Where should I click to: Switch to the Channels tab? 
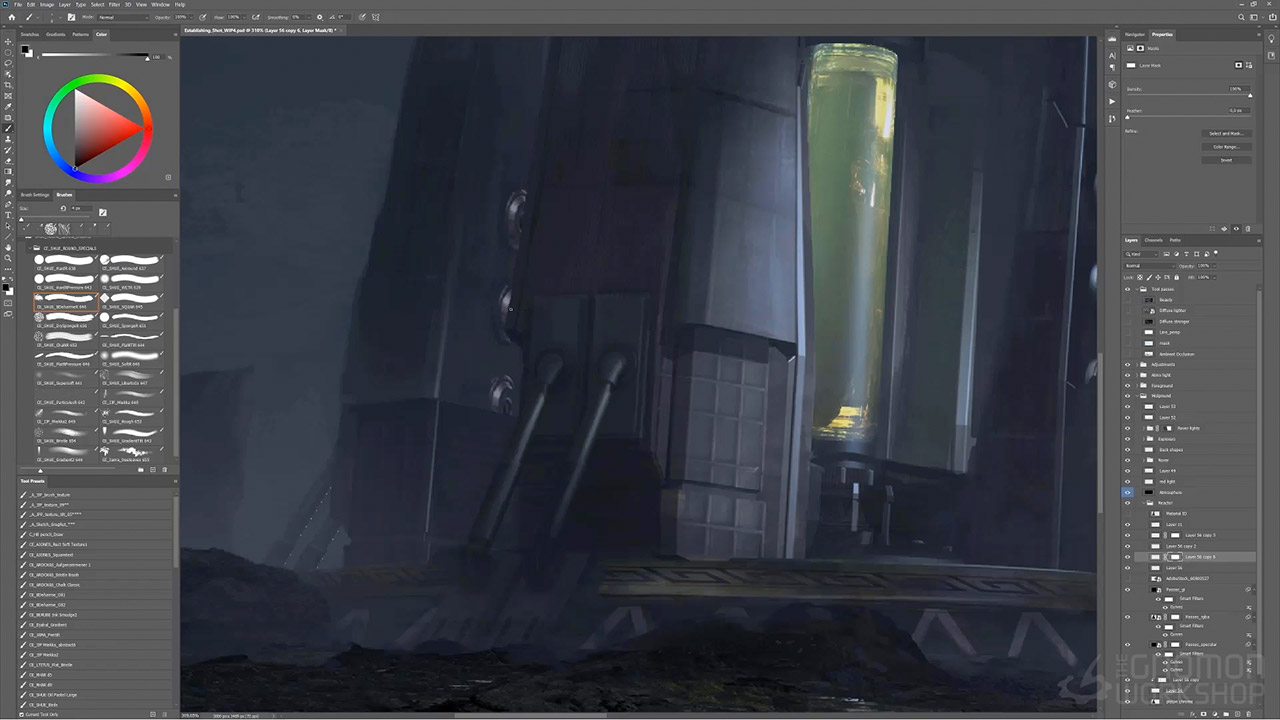click(x=1154, y=240)
